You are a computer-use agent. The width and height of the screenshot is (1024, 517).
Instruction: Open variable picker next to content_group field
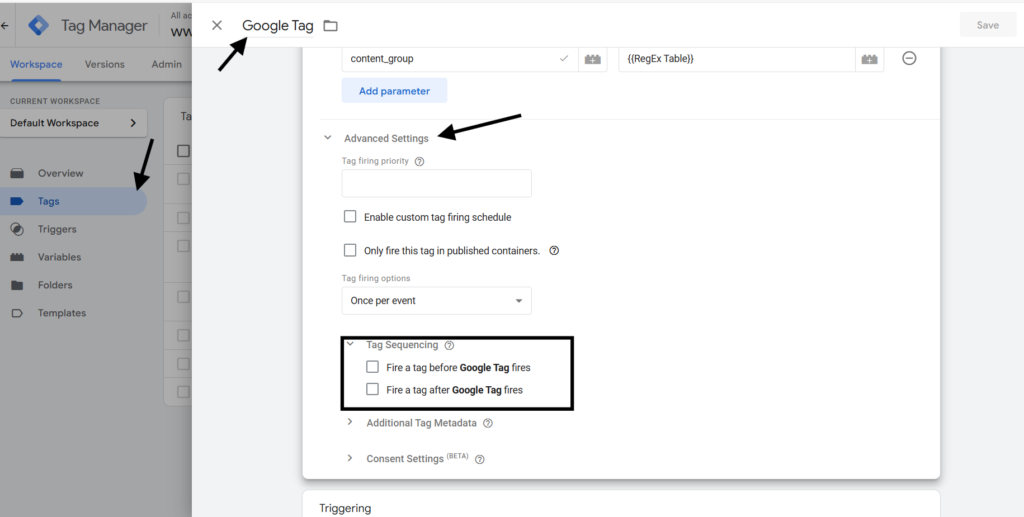coord(592,59)
